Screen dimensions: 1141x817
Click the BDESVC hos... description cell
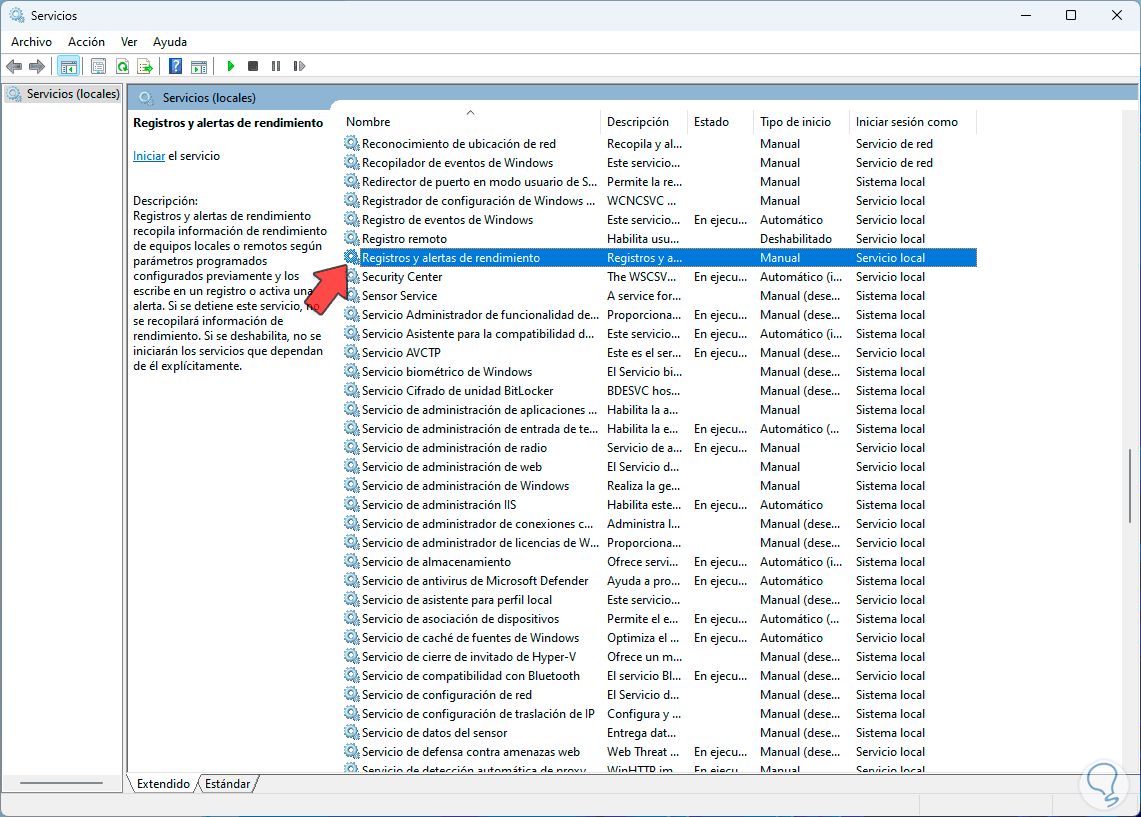[x=643, y=391]
